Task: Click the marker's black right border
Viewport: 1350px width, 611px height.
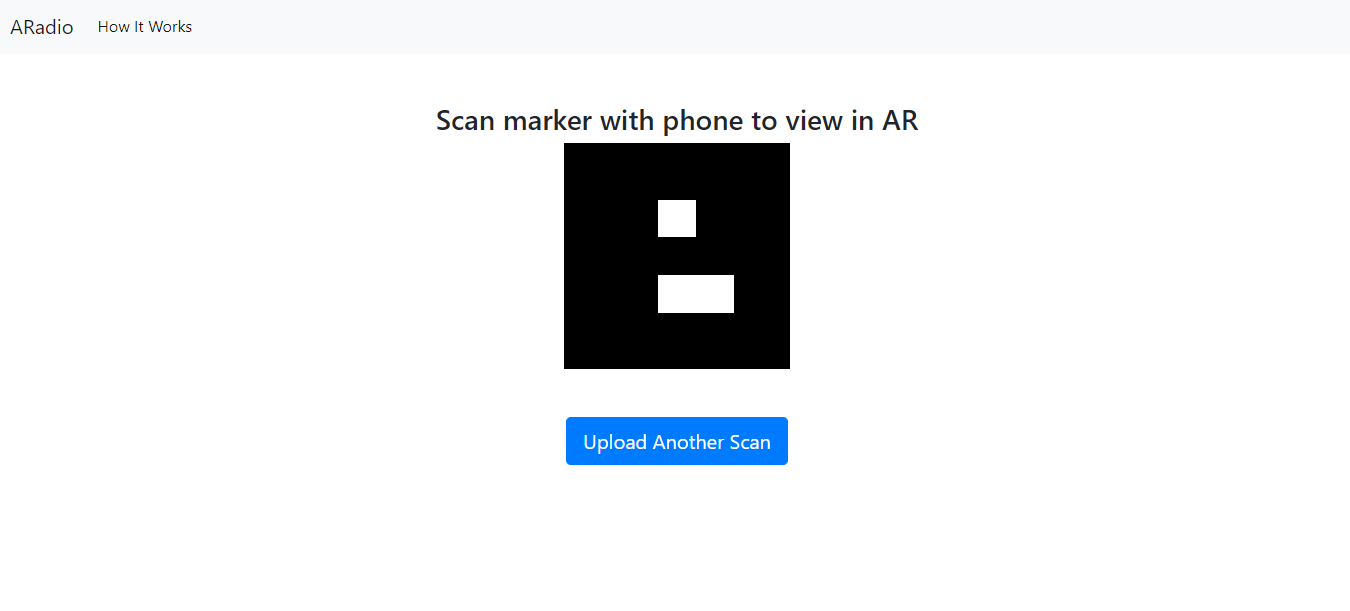Action: [x=762, y=256]
